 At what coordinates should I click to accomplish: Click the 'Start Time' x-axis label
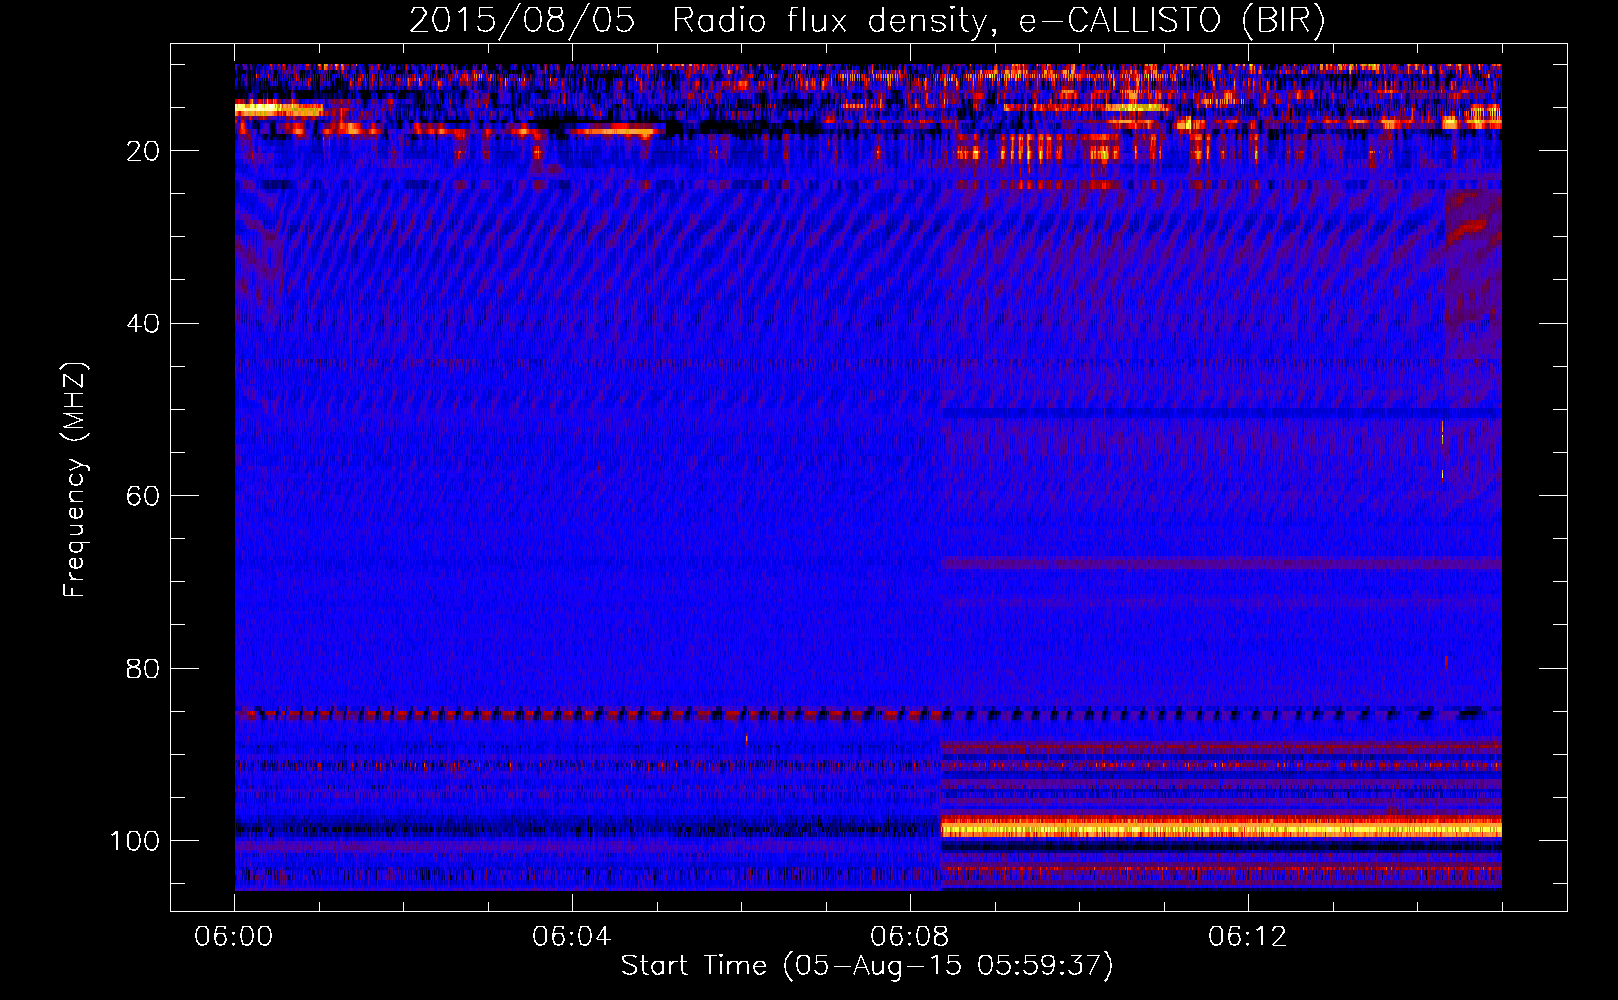pyautogui.click(x=866, y=966)
